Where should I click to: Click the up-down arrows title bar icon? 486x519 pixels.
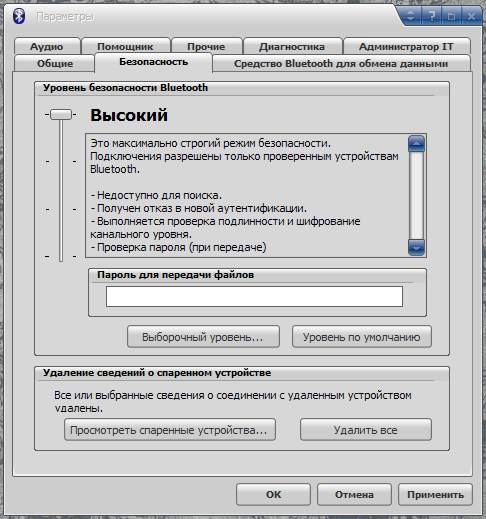[x=411, y=16]
